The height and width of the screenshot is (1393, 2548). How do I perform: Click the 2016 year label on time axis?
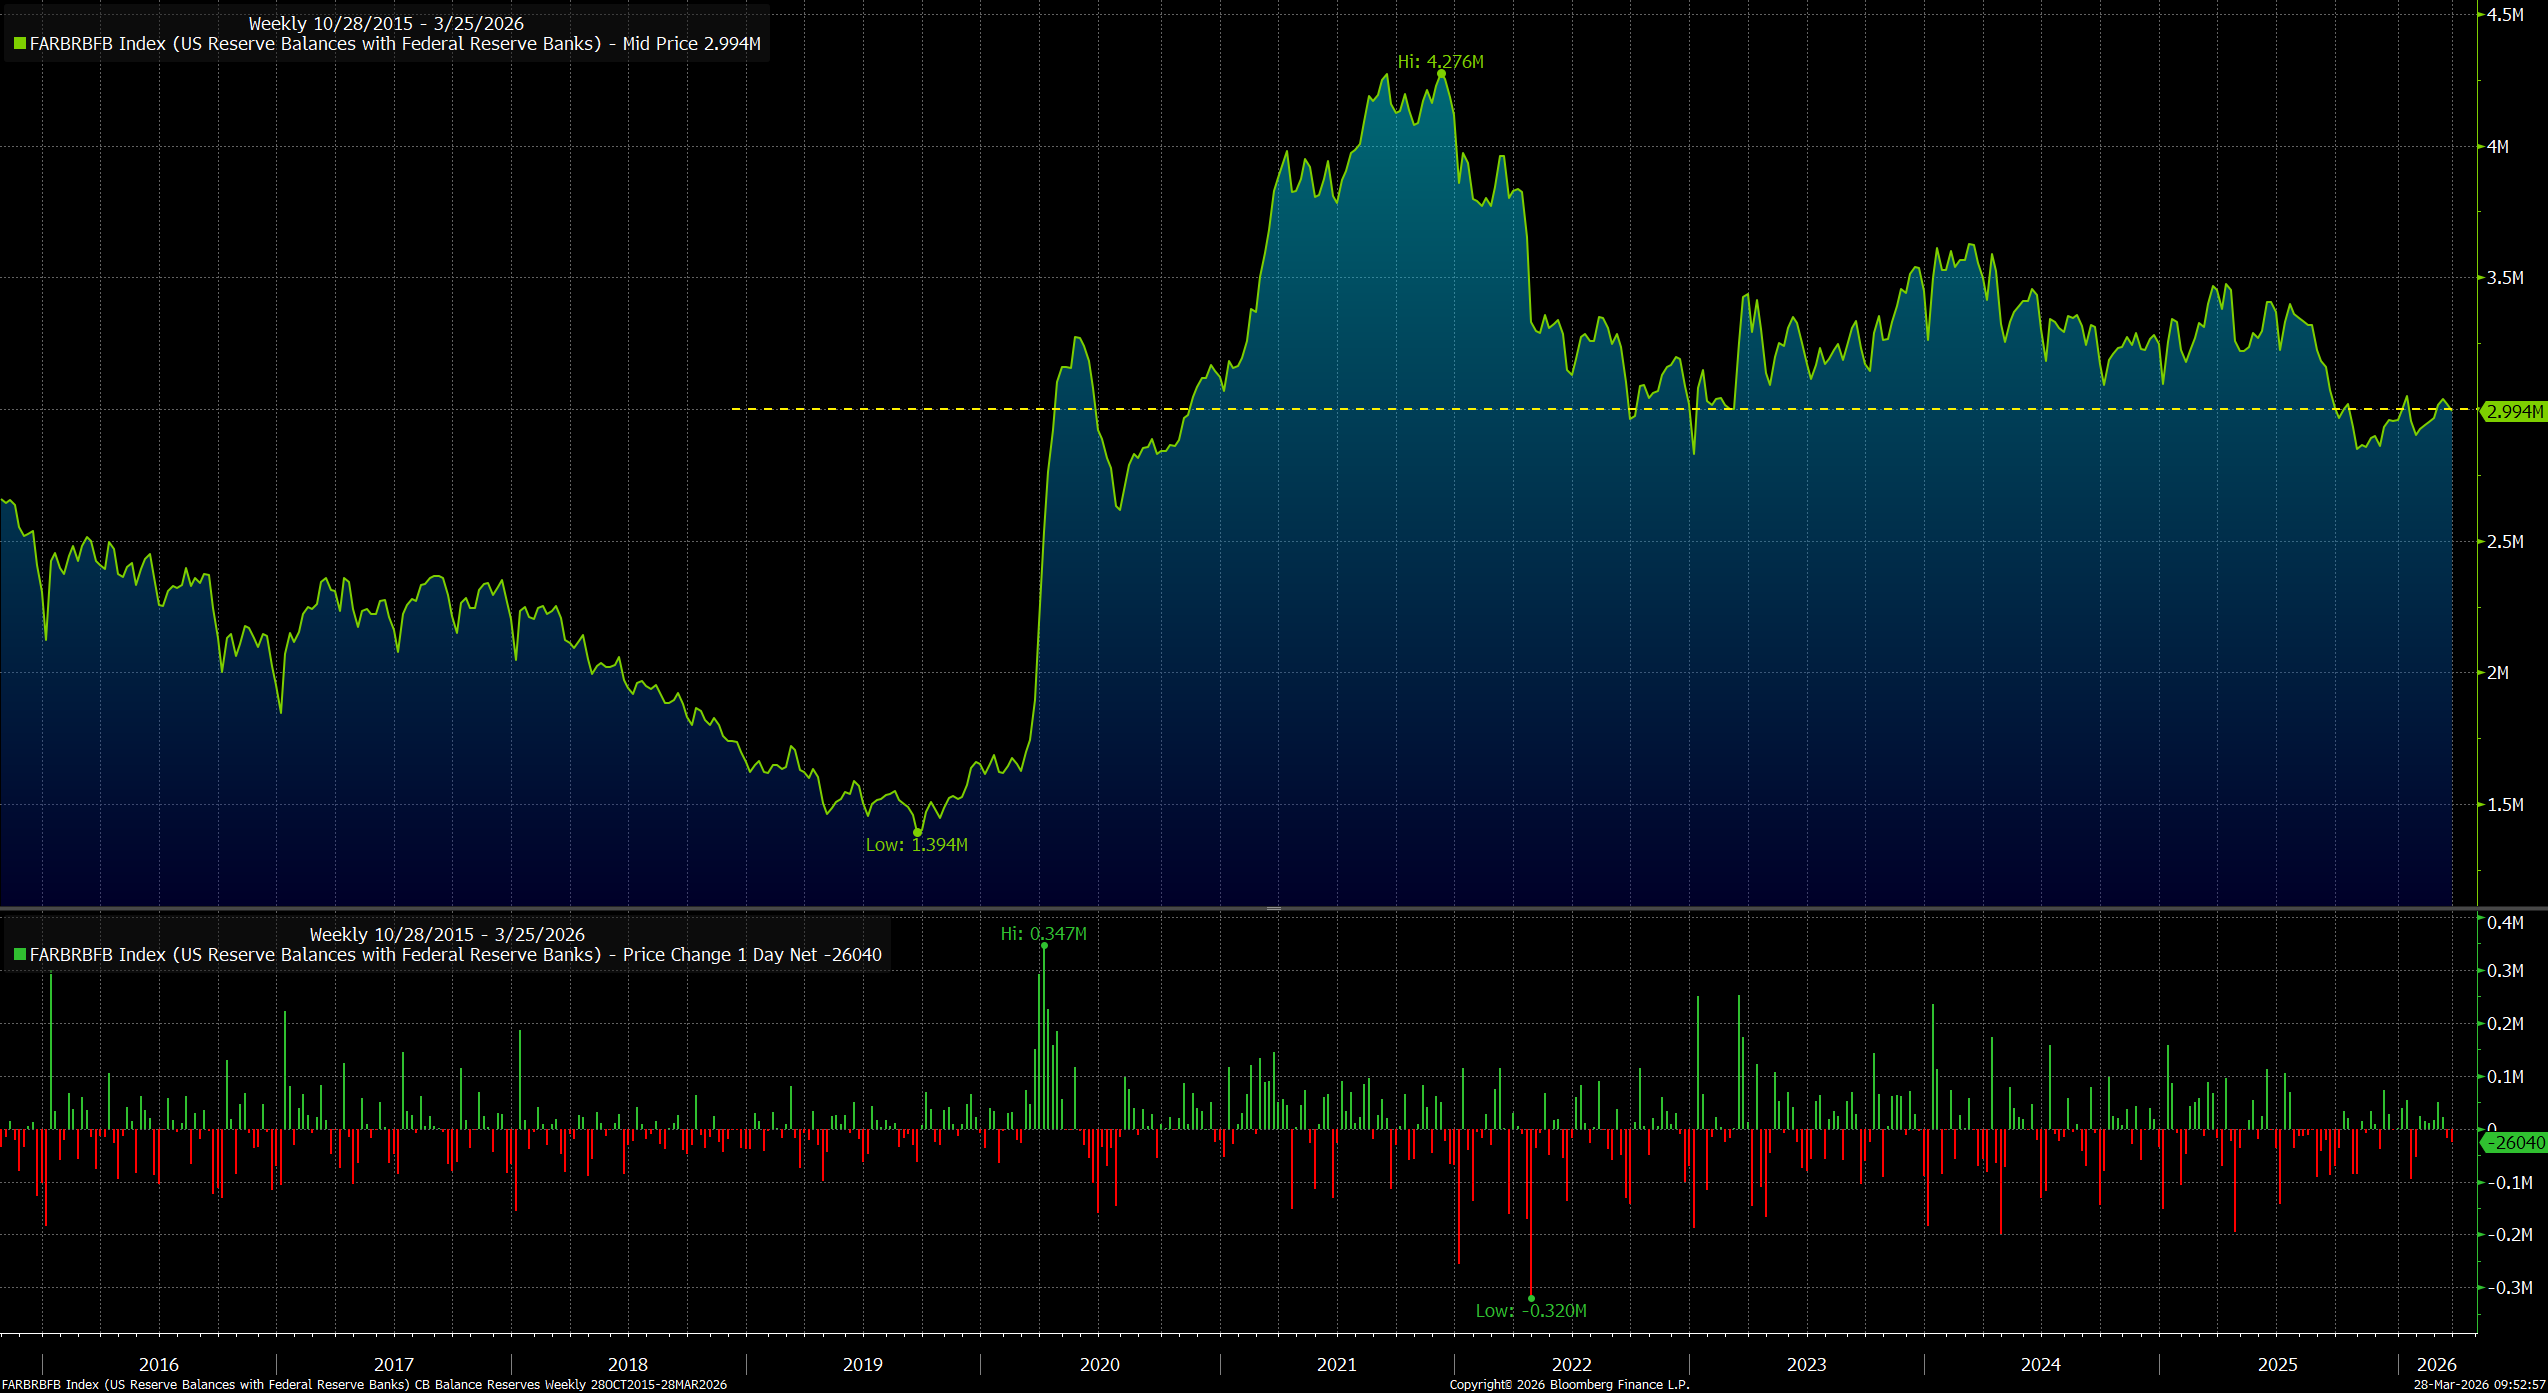click(159, 1364)
